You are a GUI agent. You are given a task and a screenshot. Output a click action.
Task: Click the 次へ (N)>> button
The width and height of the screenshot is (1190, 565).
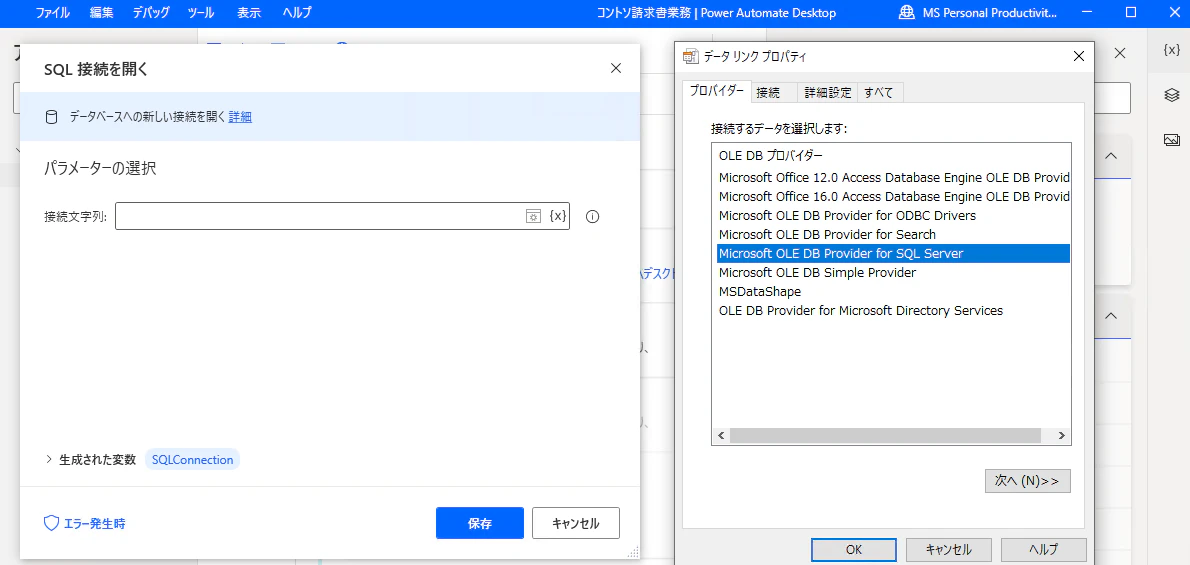[x=1028, y=481]
